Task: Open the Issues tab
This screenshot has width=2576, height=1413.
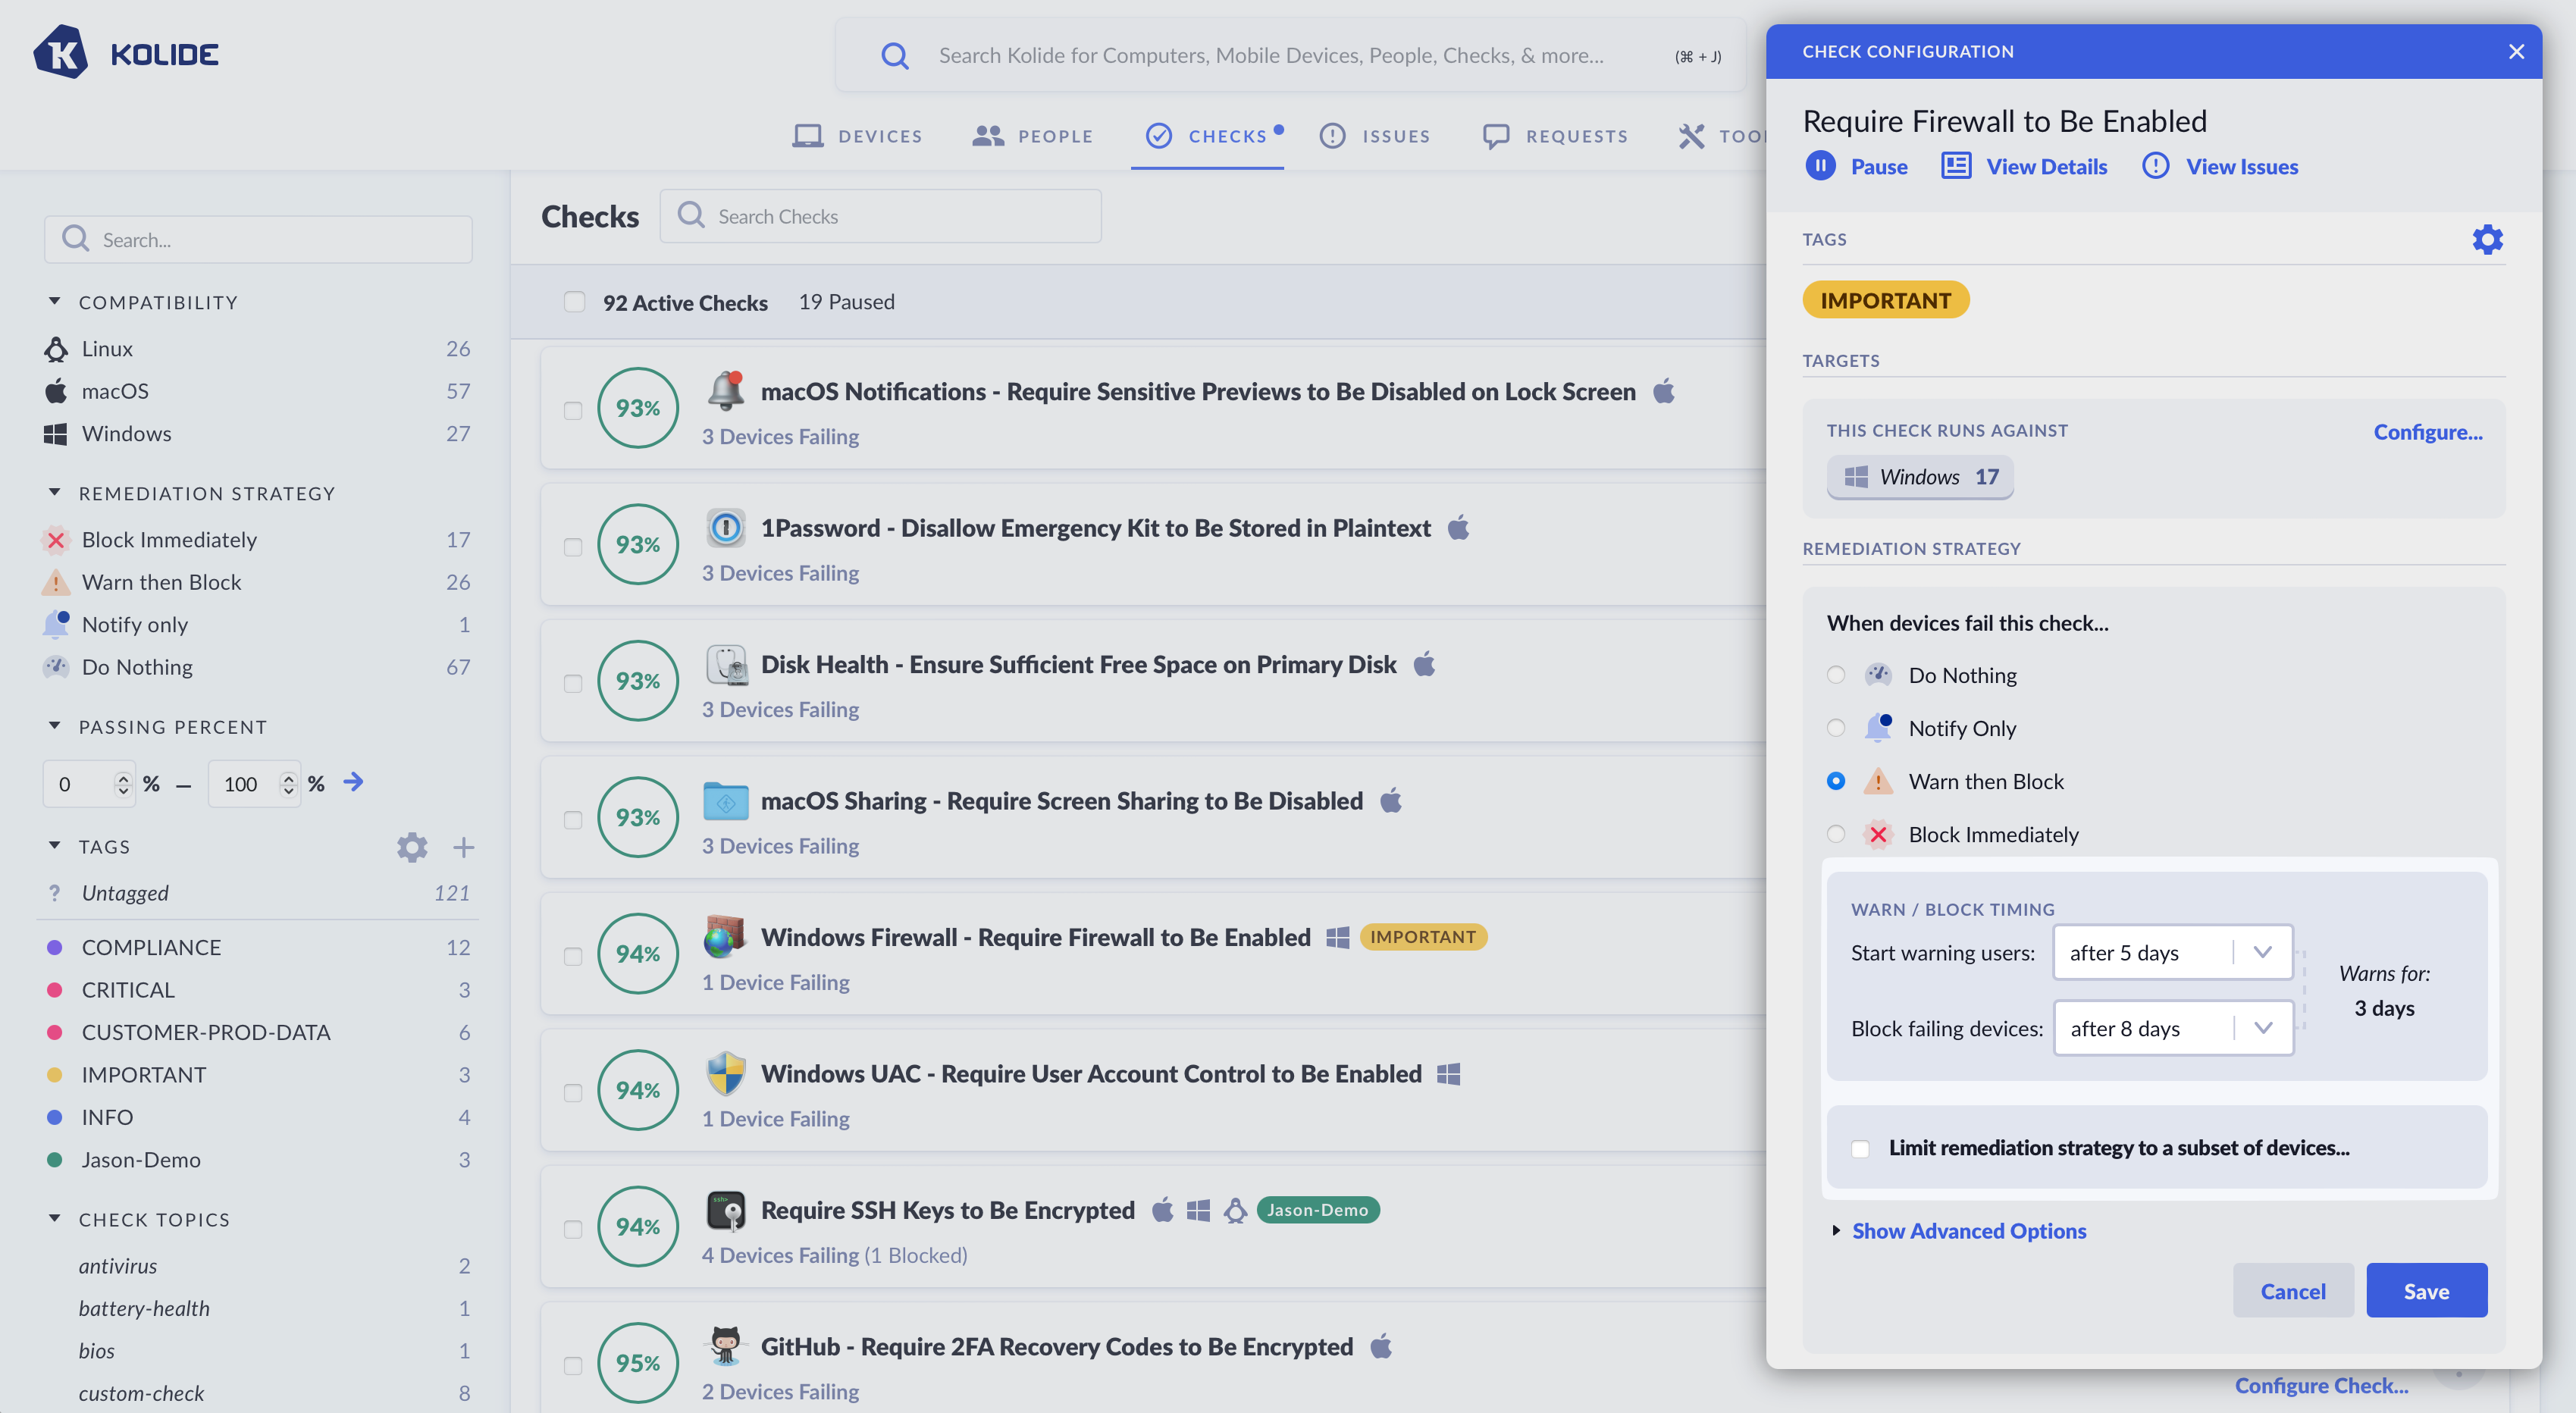Action: (x=1375, y=136)
